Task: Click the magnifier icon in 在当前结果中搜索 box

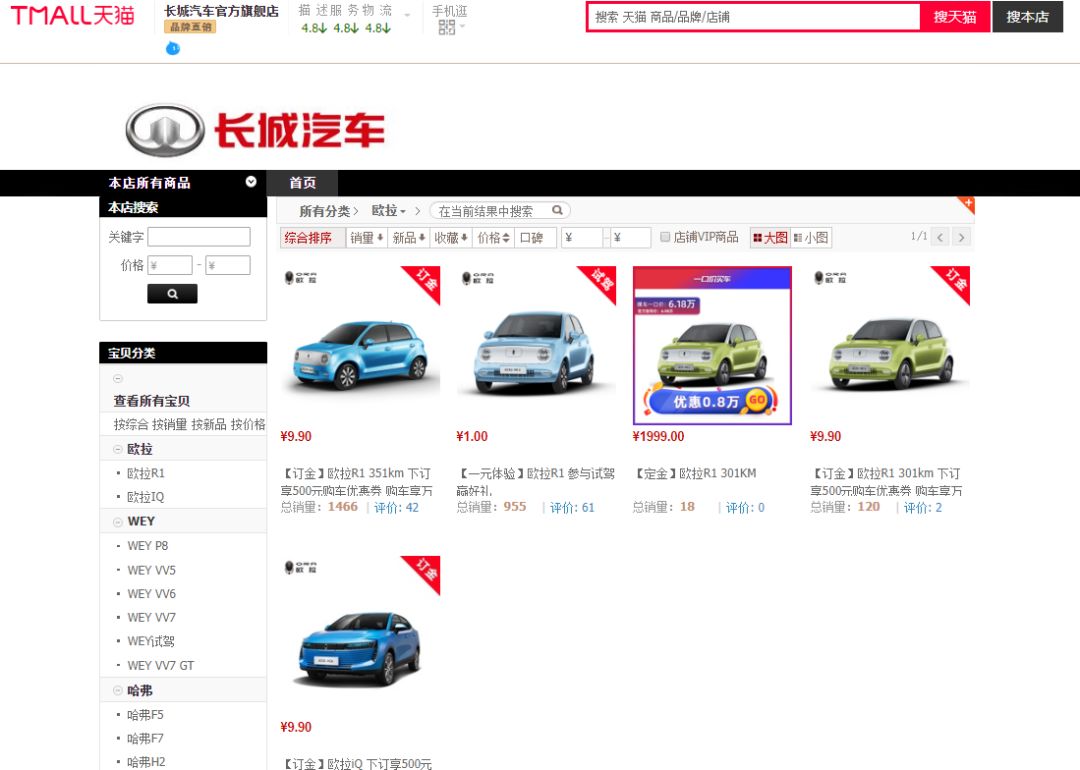Action: [x=557, y=210]
